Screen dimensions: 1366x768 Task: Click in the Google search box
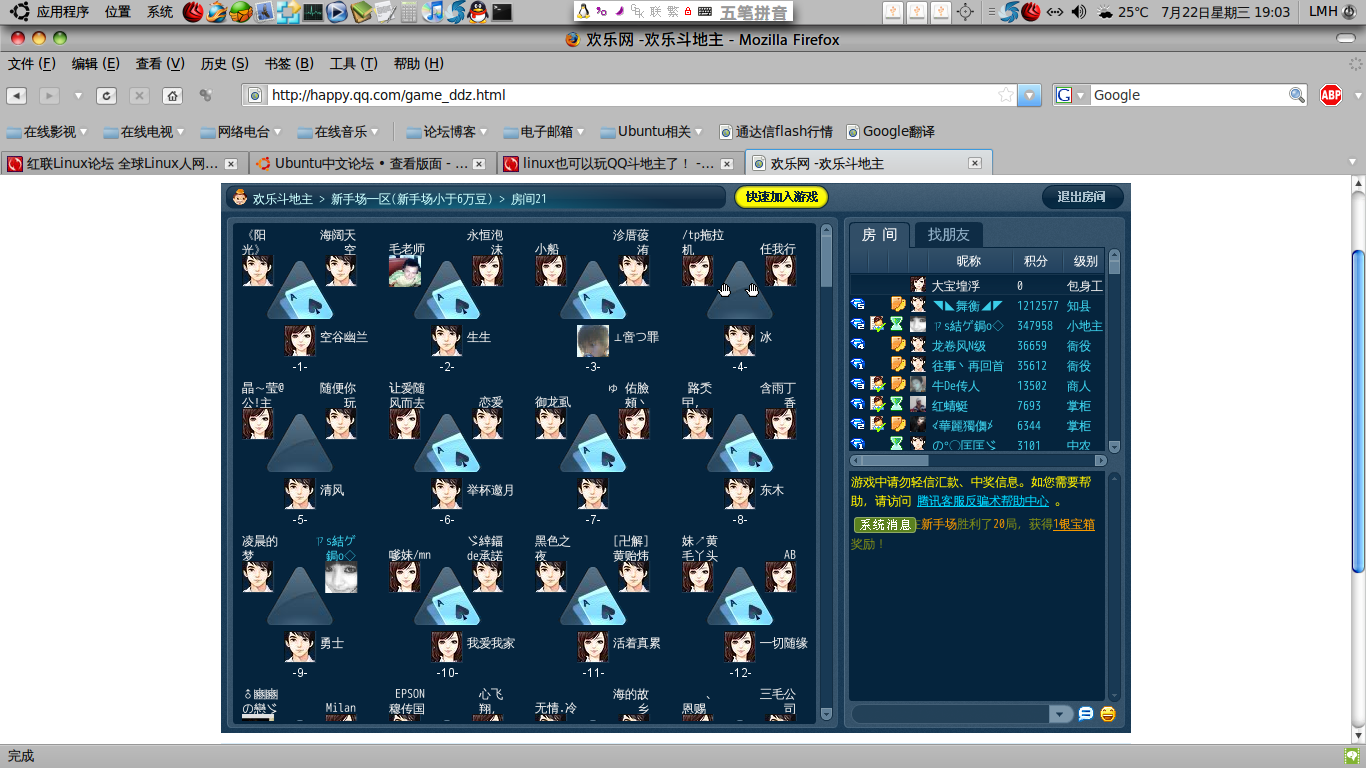click(1188, 95)
